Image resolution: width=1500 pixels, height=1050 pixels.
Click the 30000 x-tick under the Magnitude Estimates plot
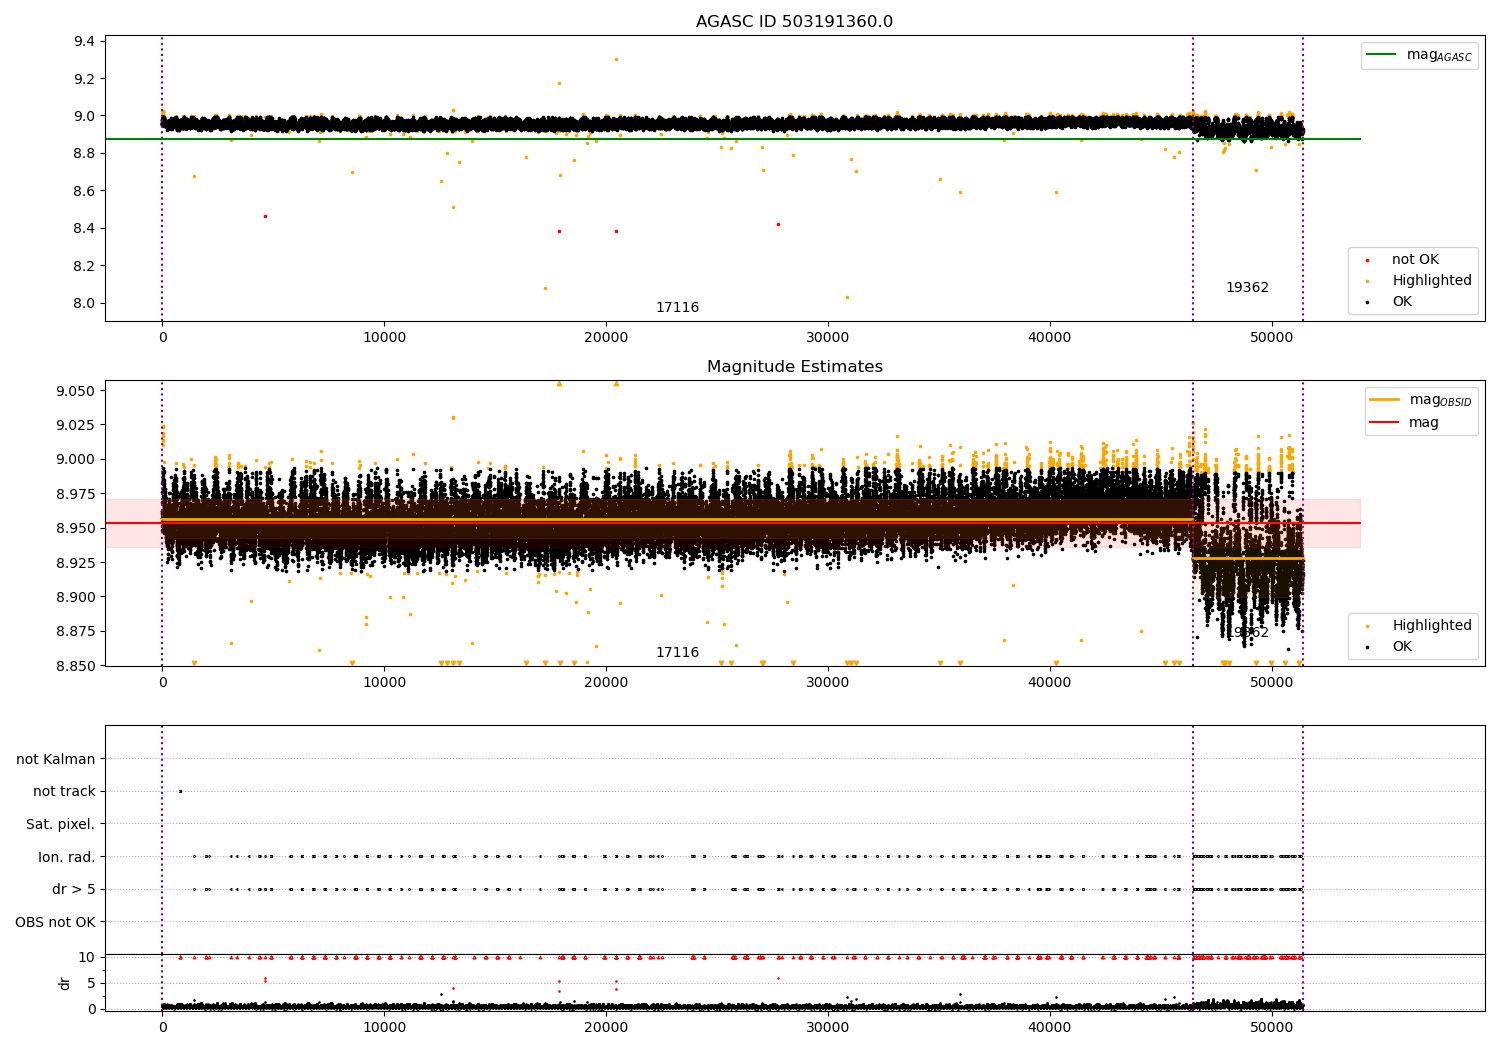pos(828,683)
